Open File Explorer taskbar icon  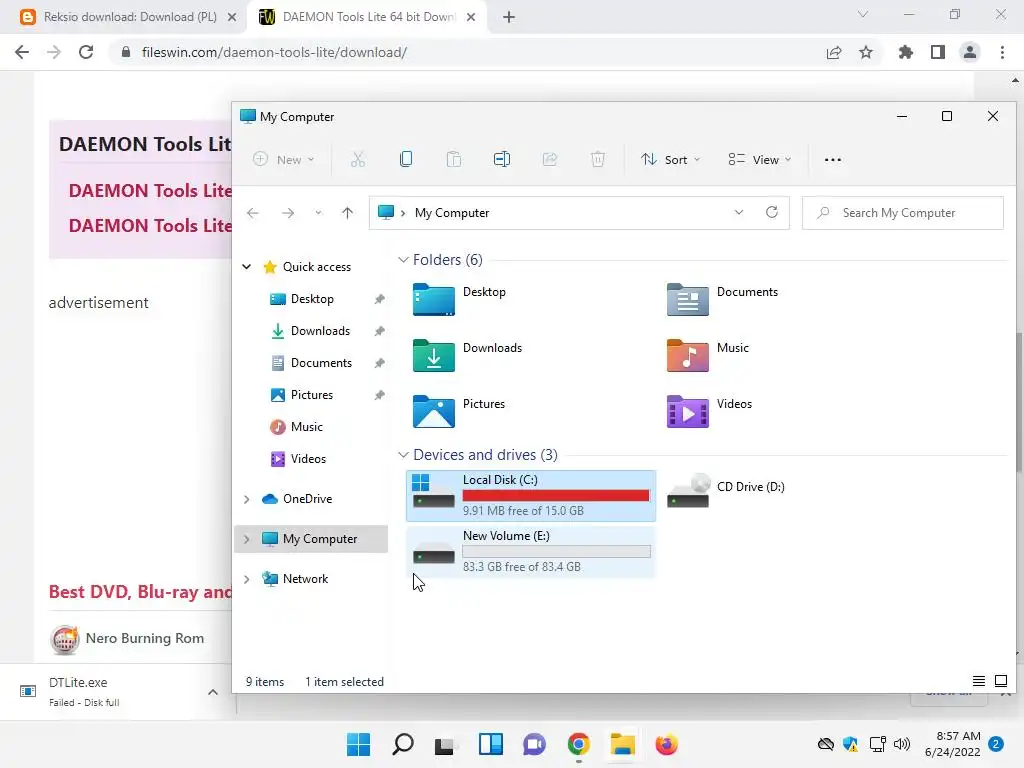[x=622, y=744]
